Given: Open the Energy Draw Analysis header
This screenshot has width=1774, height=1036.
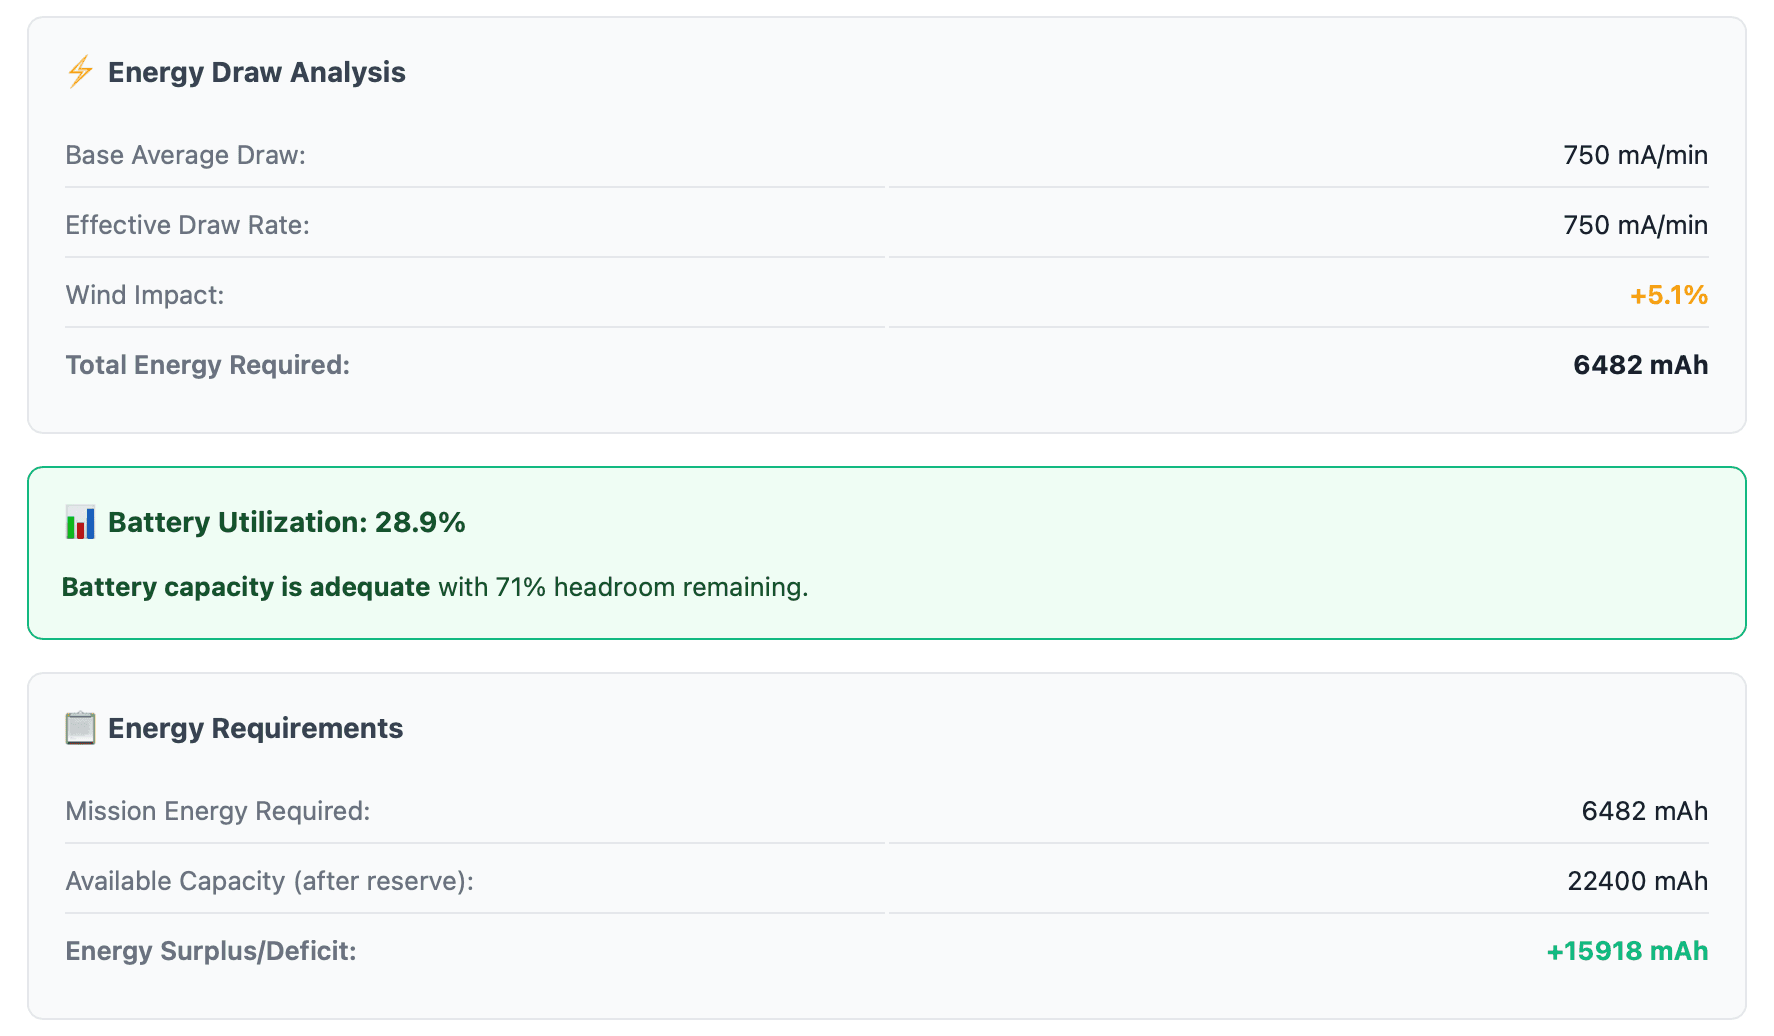Looking at the screenshot, I should pos(256,71).
